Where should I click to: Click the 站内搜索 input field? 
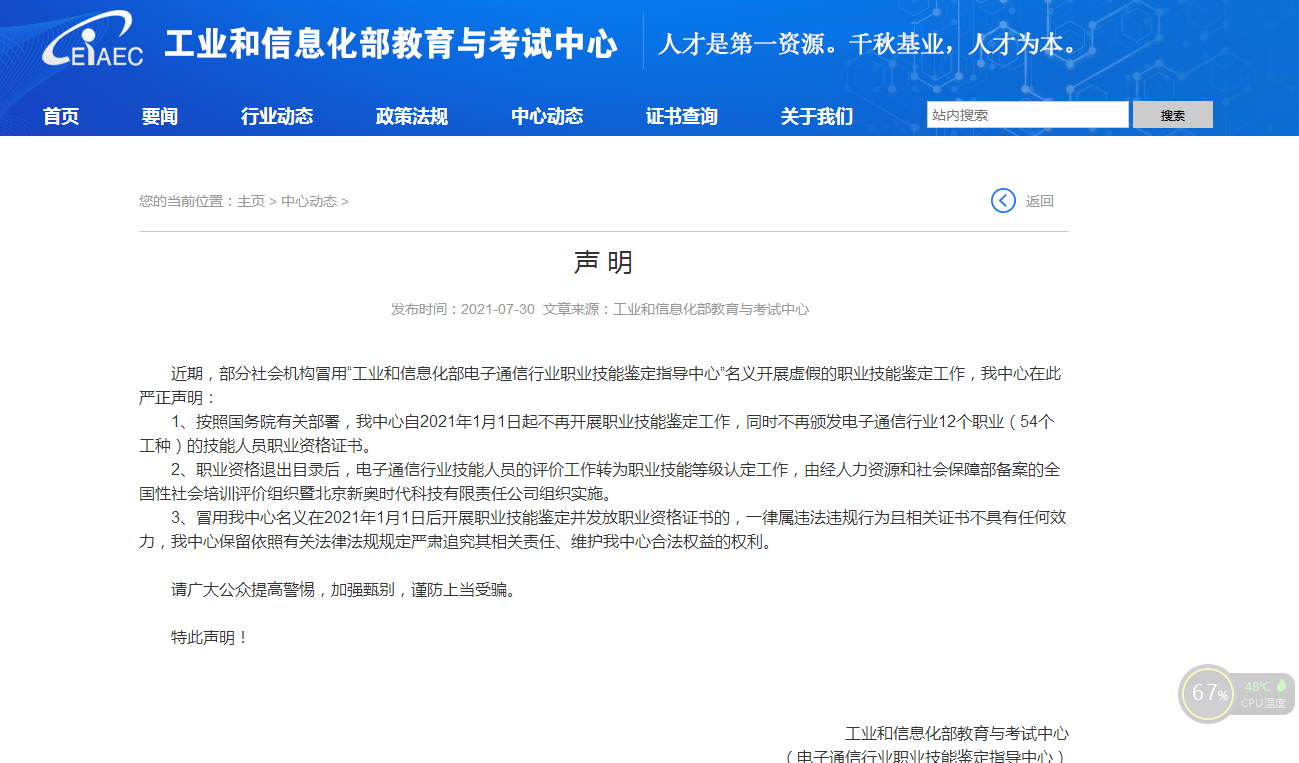point(1027,115)
